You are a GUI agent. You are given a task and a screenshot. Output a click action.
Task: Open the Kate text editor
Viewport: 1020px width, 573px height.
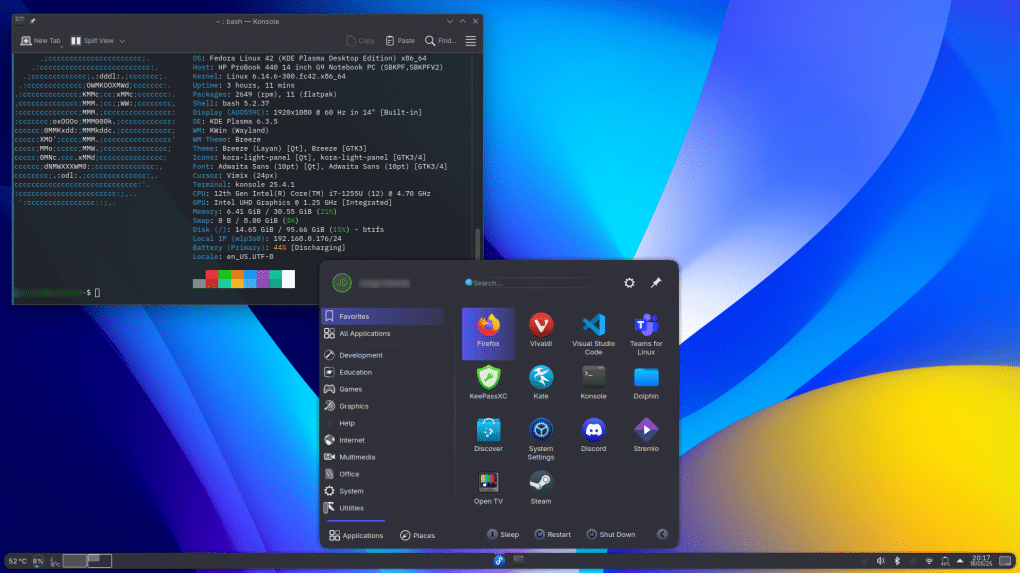(541, 382)
